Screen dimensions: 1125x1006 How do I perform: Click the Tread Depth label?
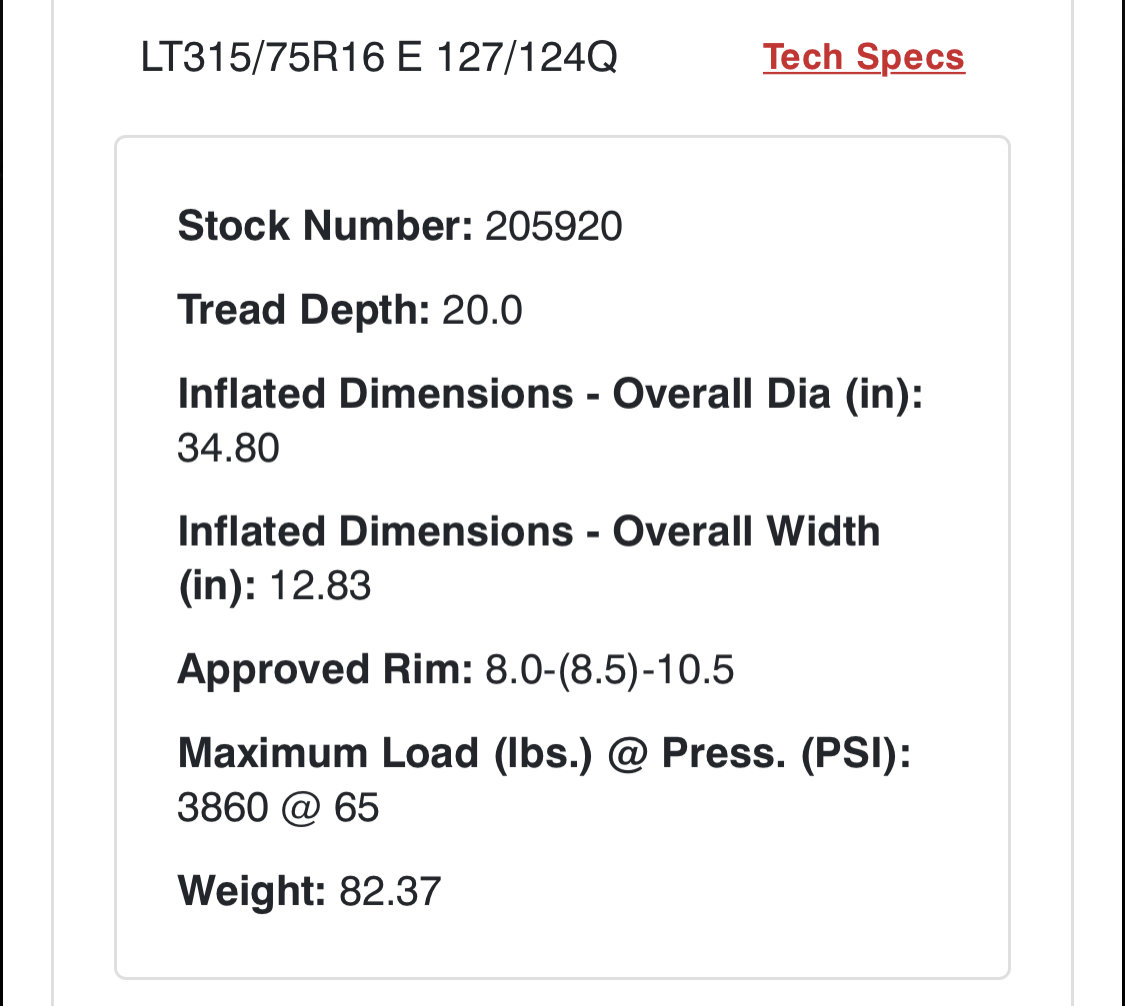(x=303, y=310)
